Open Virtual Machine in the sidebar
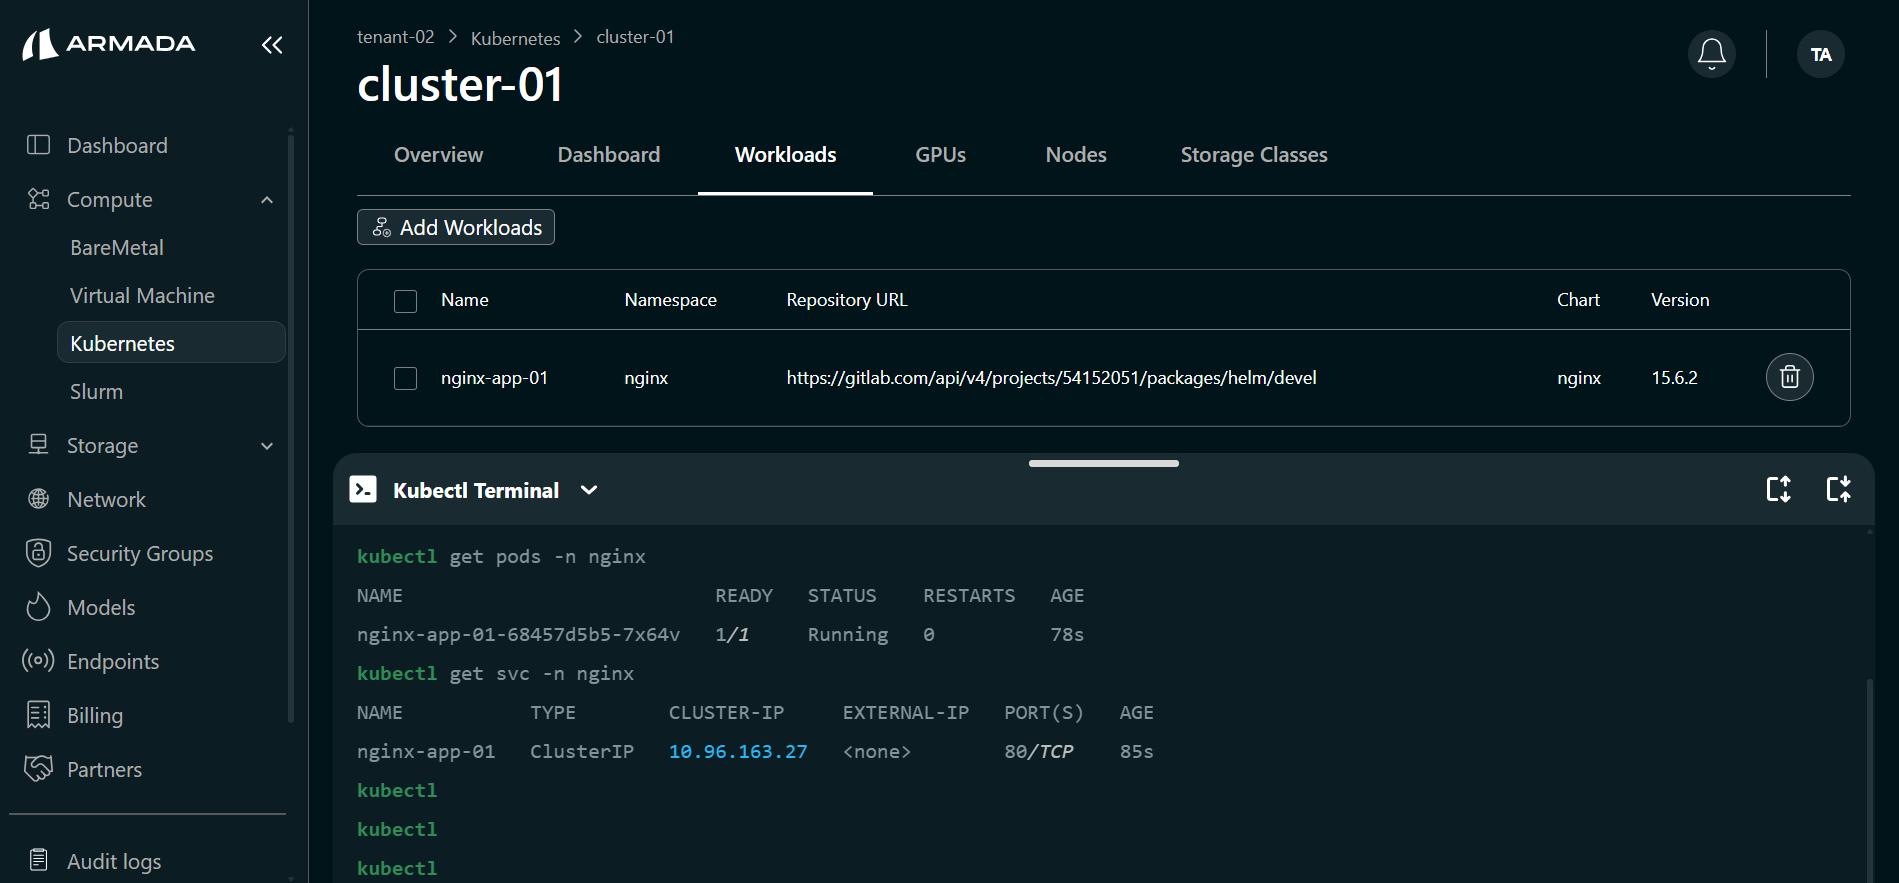1899x883 pixels. [x=142, y=295]
